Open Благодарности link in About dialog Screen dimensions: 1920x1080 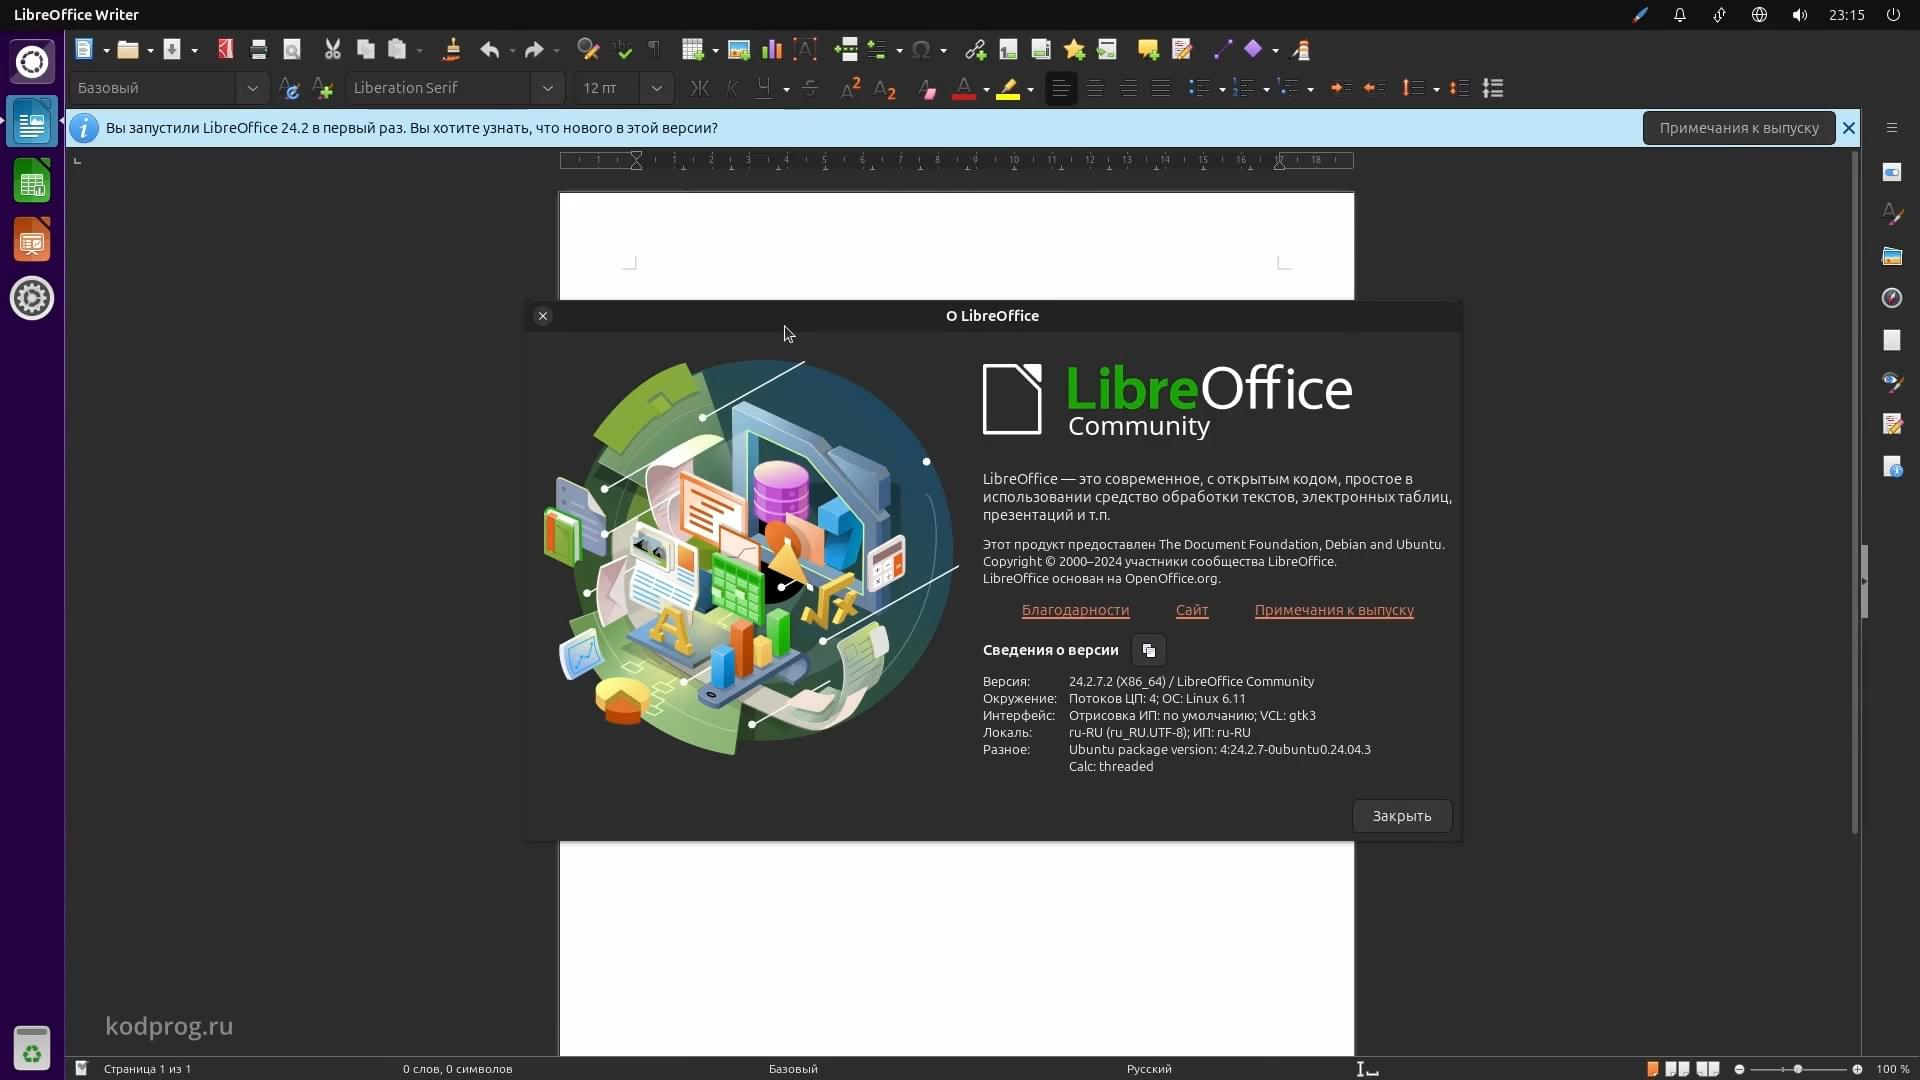coord(1075,610)
